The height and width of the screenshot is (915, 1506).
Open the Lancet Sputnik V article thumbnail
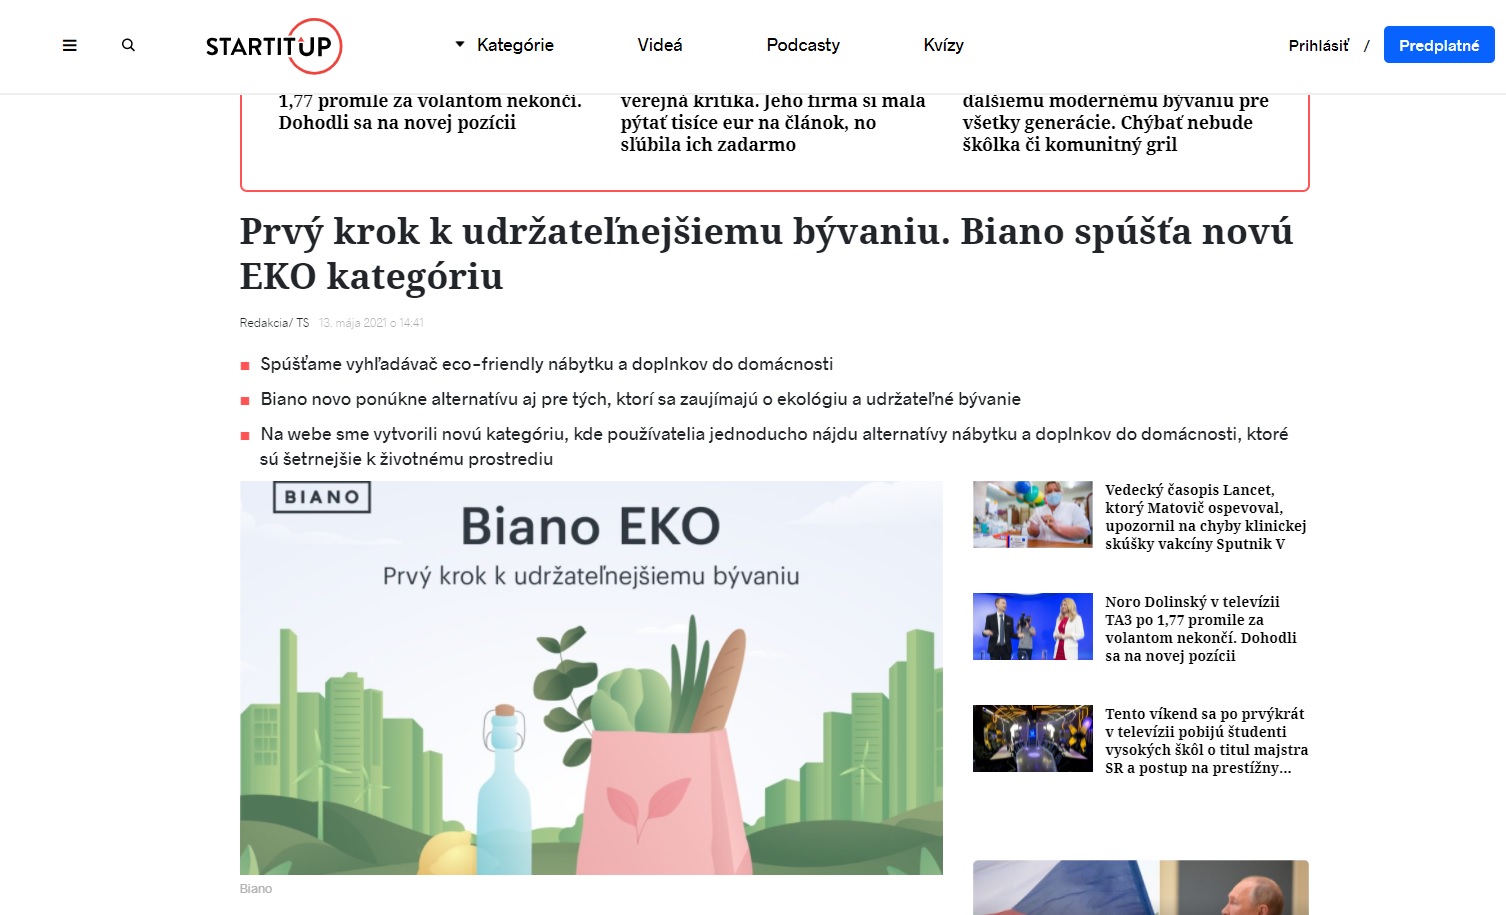coord(1033,515)
